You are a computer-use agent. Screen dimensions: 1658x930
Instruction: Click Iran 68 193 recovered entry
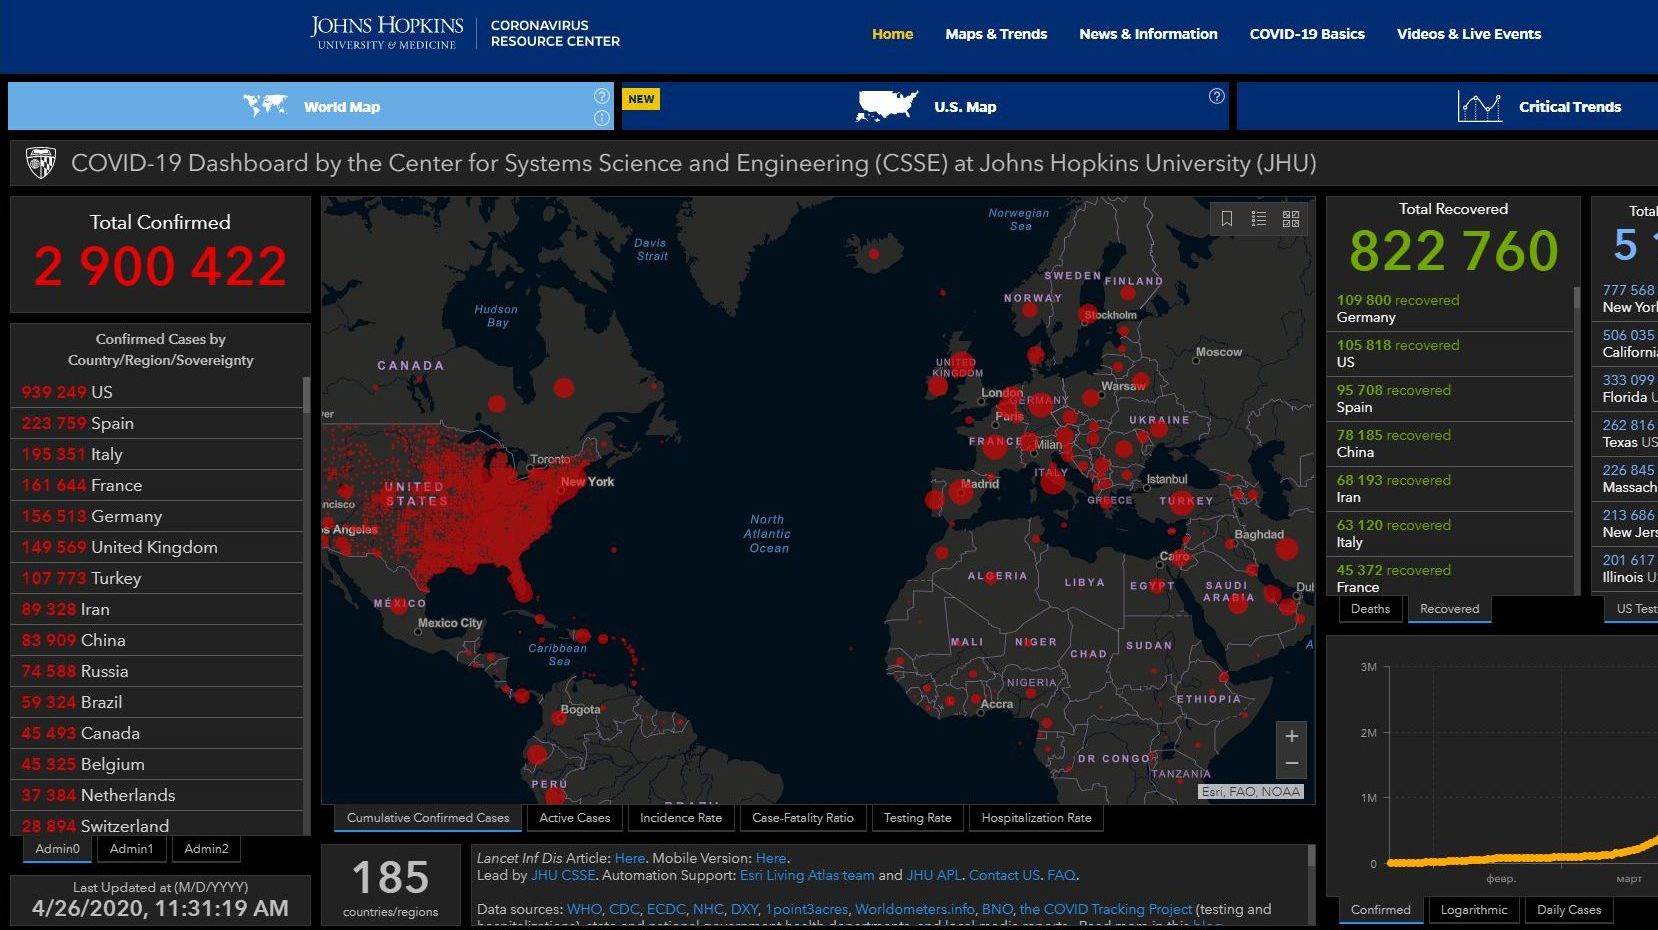point(1450,489)
